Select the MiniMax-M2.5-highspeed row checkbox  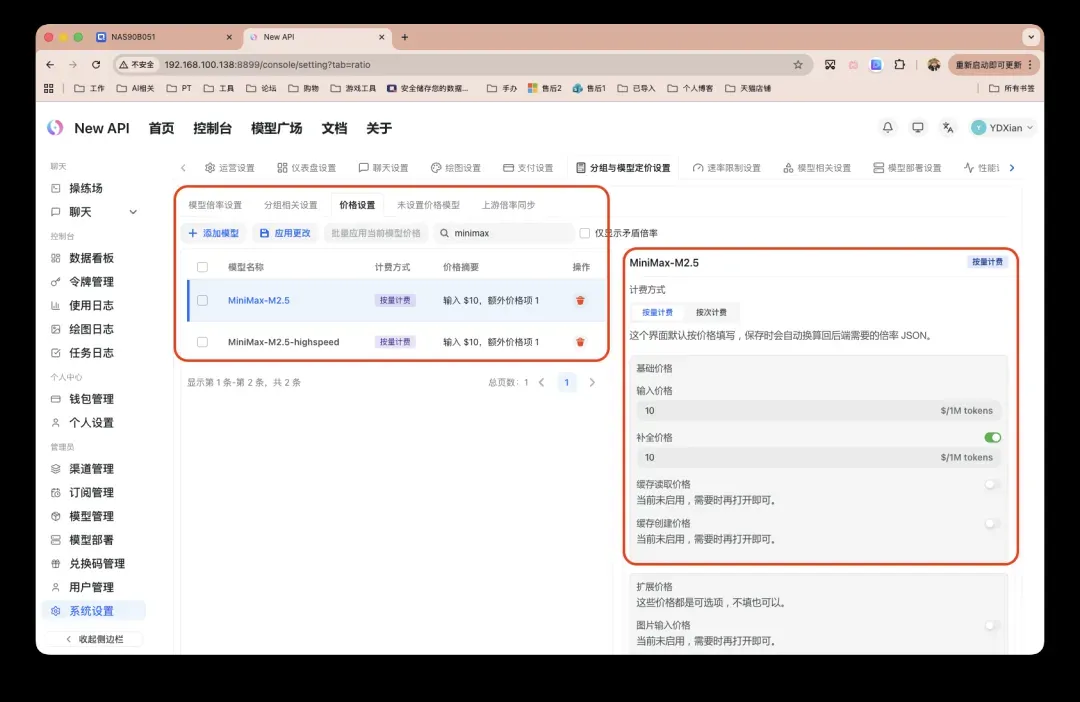203,342
